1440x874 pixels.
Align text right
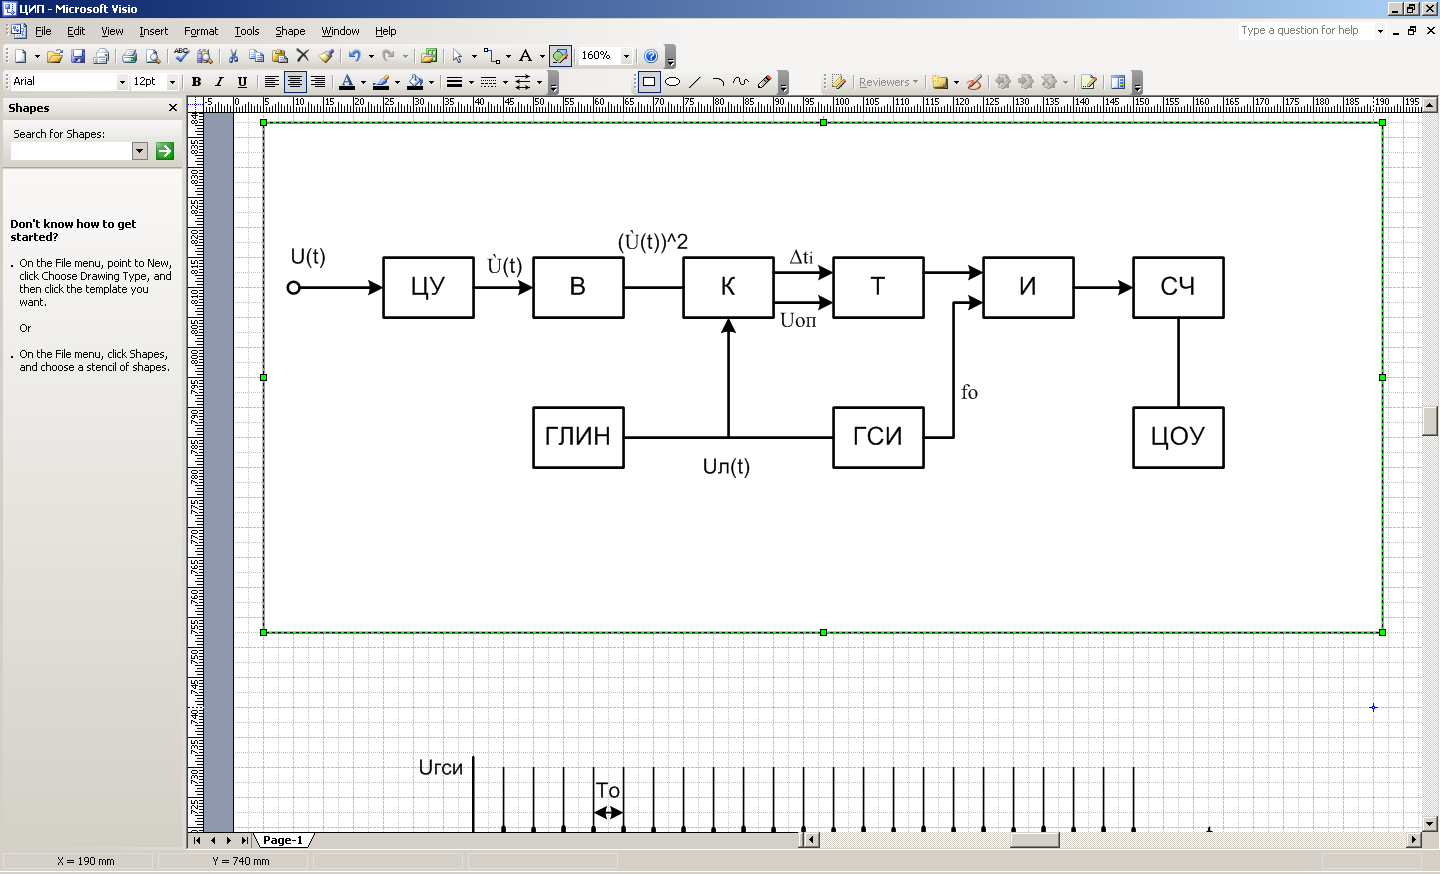tap(317, 82)
